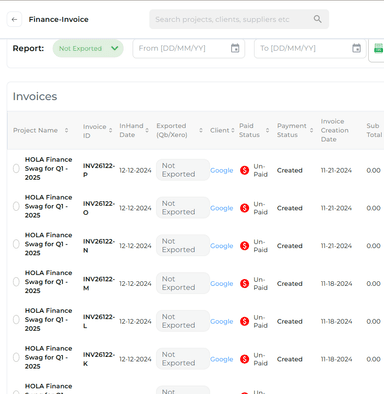
Task: Click Not Exported badge for INV26122-O
Action: tap(183, 208)
